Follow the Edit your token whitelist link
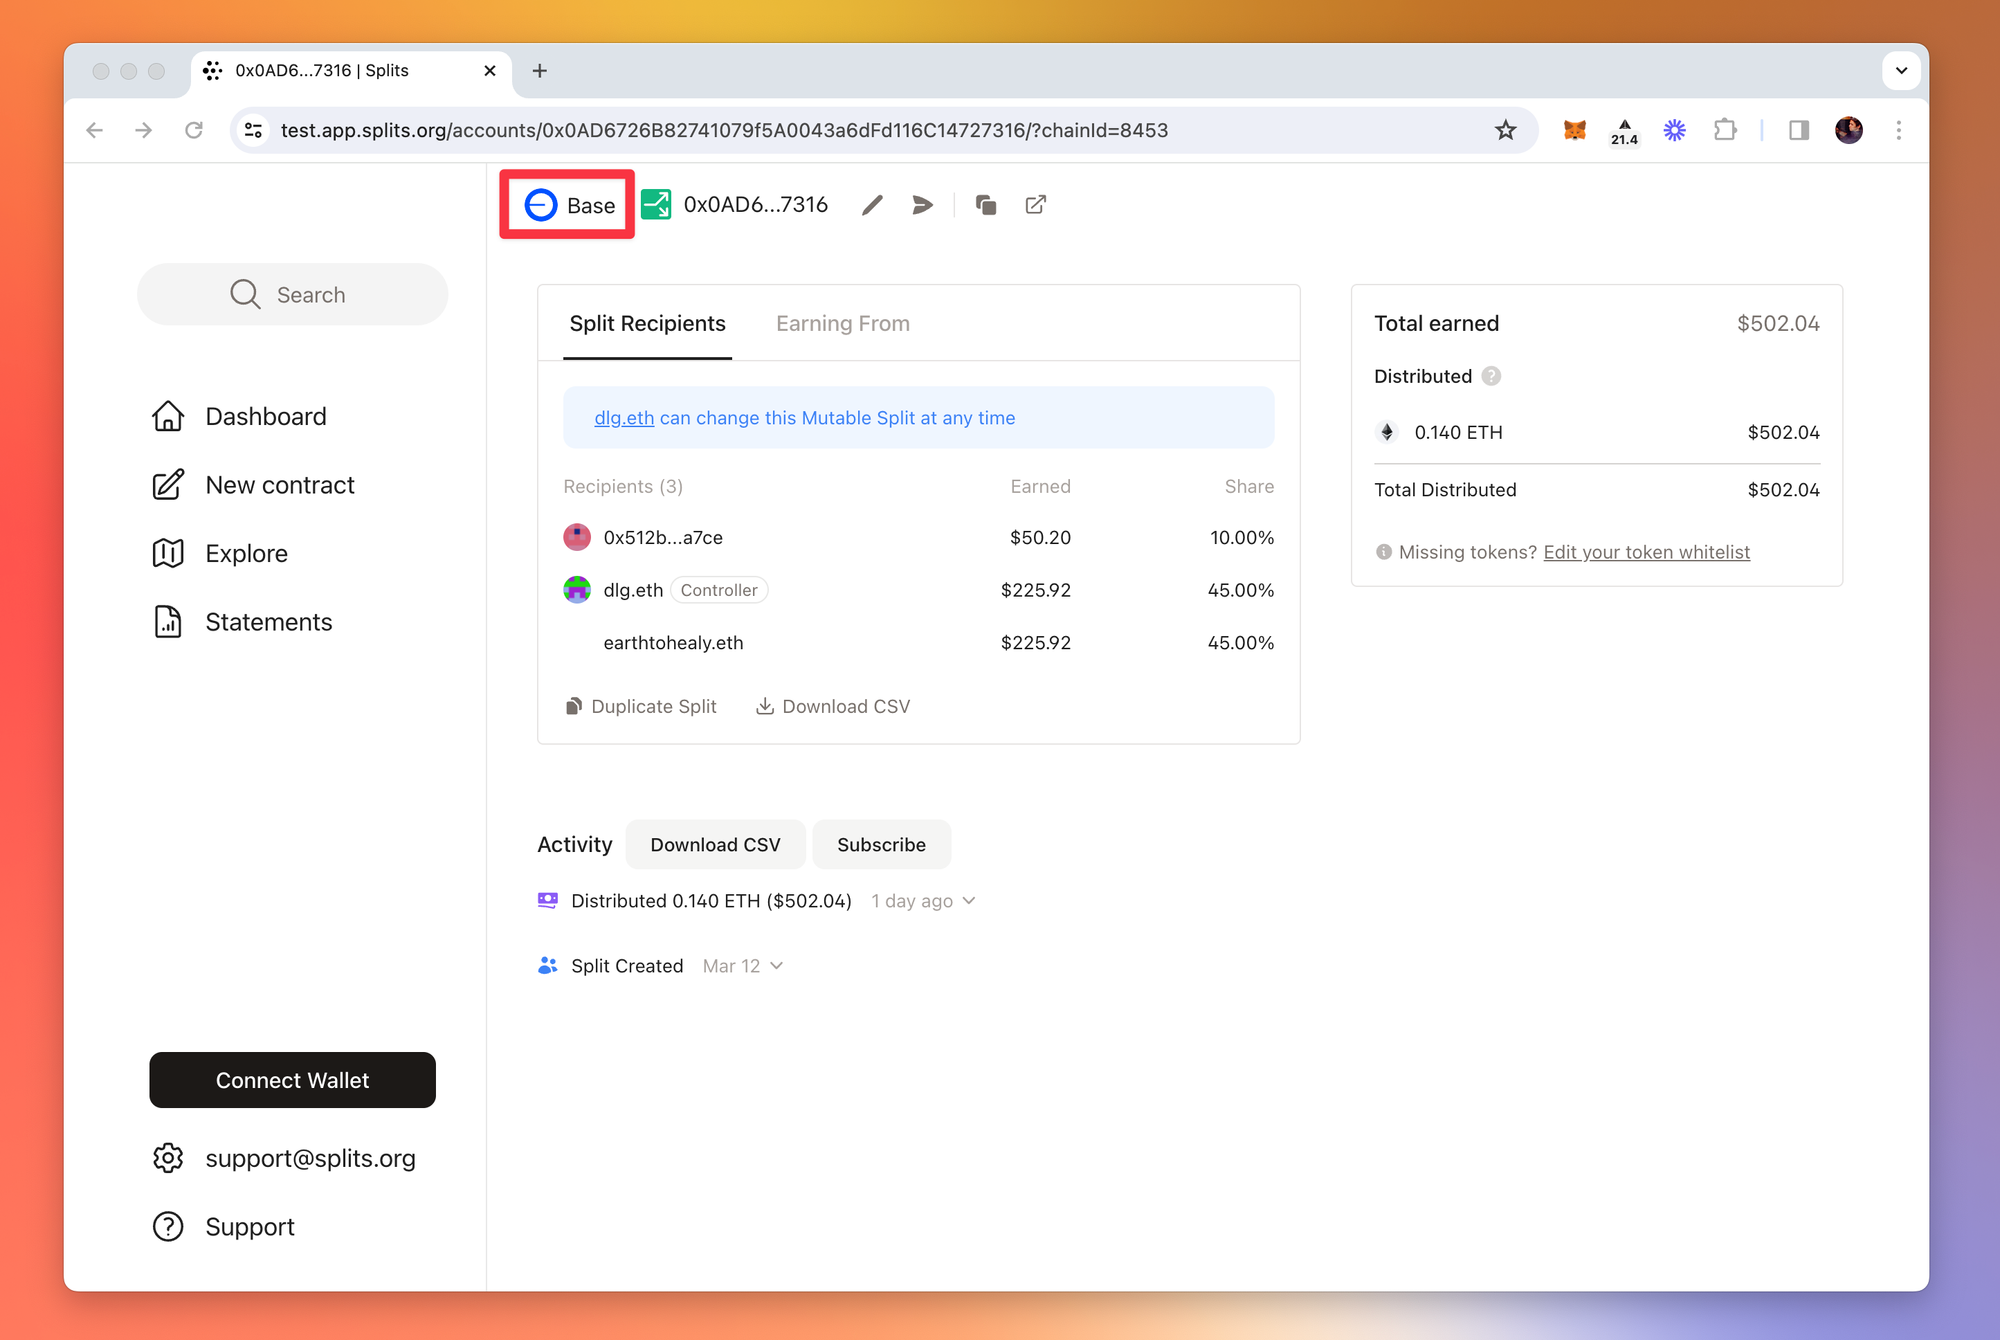This screenshot has width=2000, height=1340. coord(1646,552)
